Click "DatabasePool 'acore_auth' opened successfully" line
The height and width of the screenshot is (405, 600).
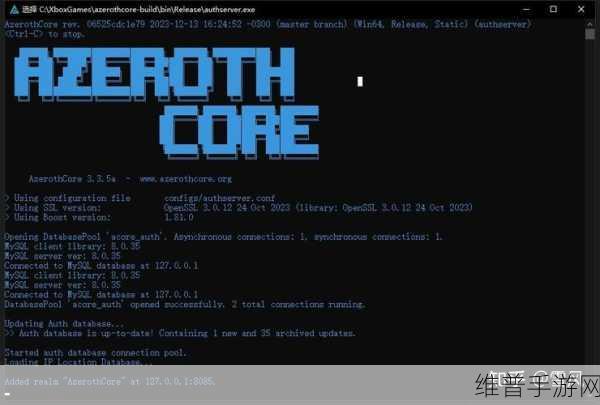[x=185, y=304]
